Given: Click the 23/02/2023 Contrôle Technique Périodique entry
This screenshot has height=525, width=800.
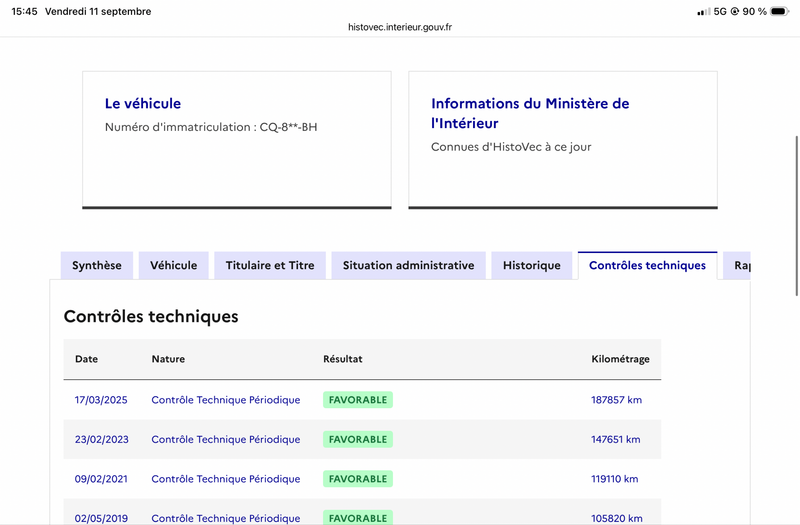Looking at the screenshot, I should [226, 439].
